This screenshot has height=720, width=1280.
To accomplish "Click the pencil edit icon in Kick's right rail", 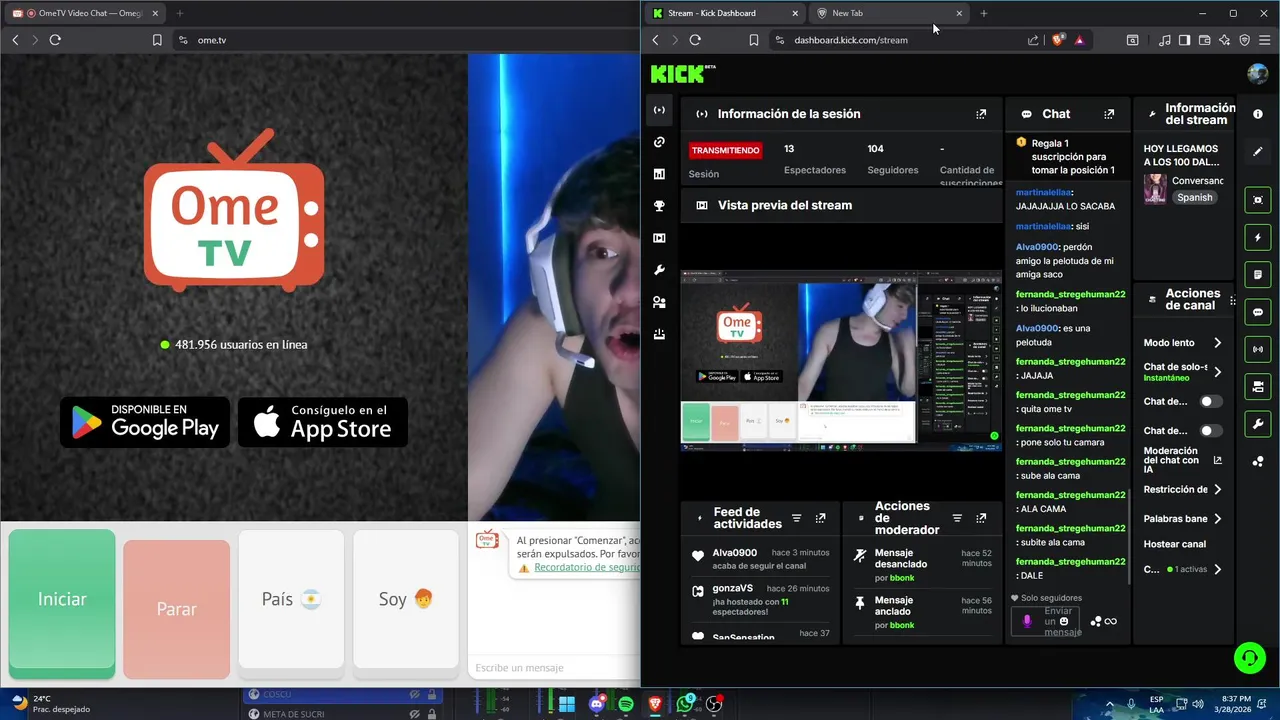I will [1258, 151].
